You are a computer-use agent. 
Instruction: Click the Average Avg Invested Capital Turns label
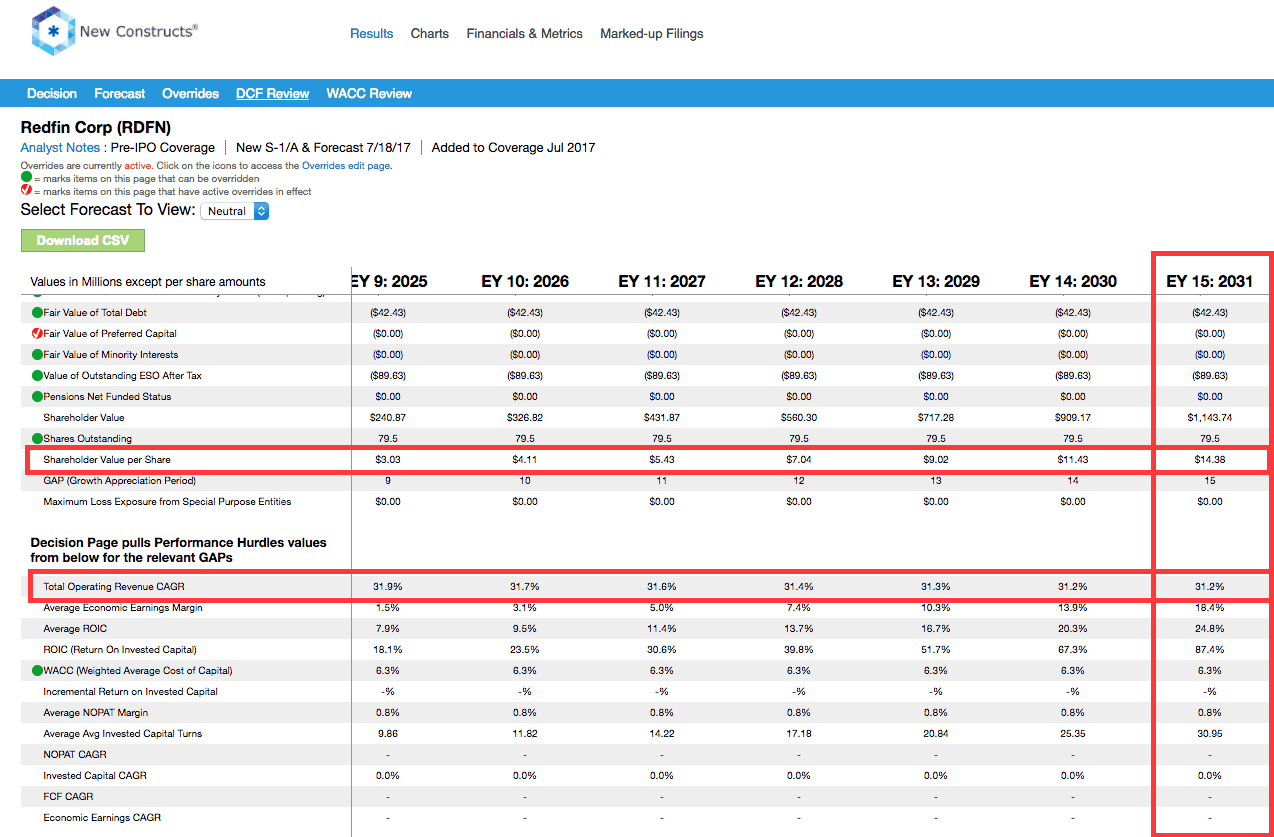pyautogui.click(x=122, y=734)
